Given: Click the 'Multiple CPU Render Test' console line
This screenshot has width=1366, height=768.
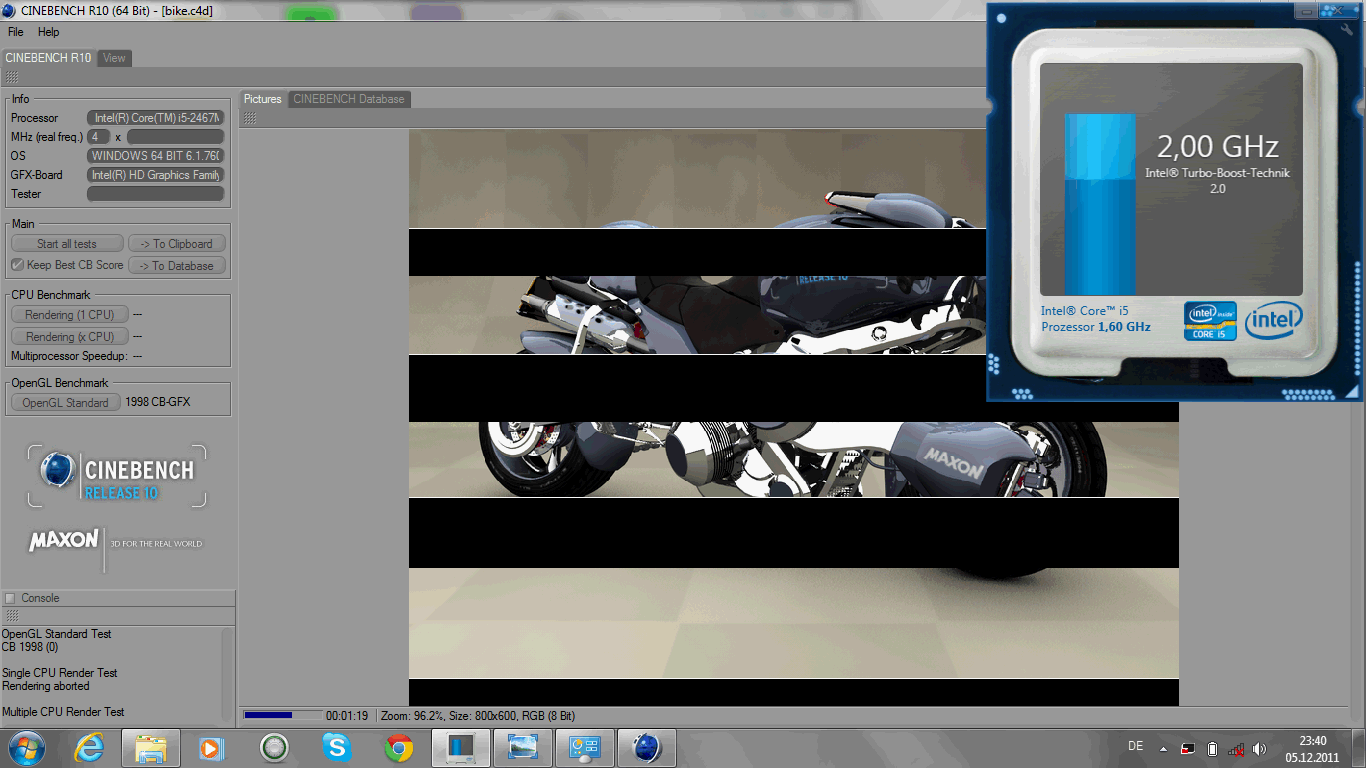Looking at the screenshot, I should click(x=63, y=712).
